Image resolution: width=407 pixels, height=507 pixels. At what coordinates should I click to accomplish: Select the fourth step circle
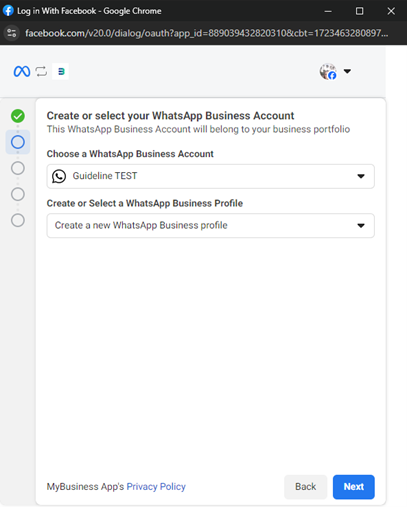click(18, 194)
